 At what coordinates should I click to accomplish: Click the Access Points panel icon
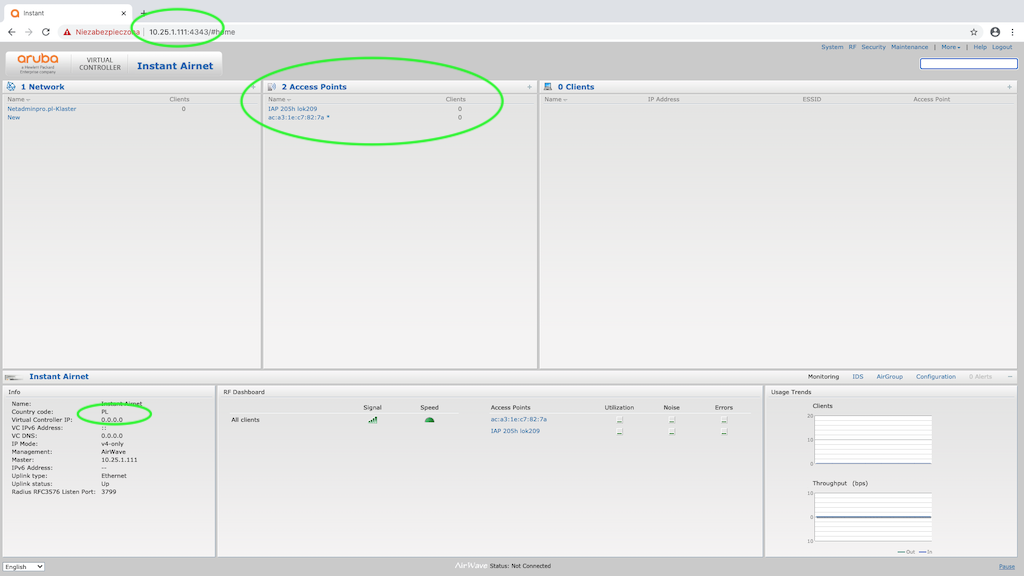point(272,87)
